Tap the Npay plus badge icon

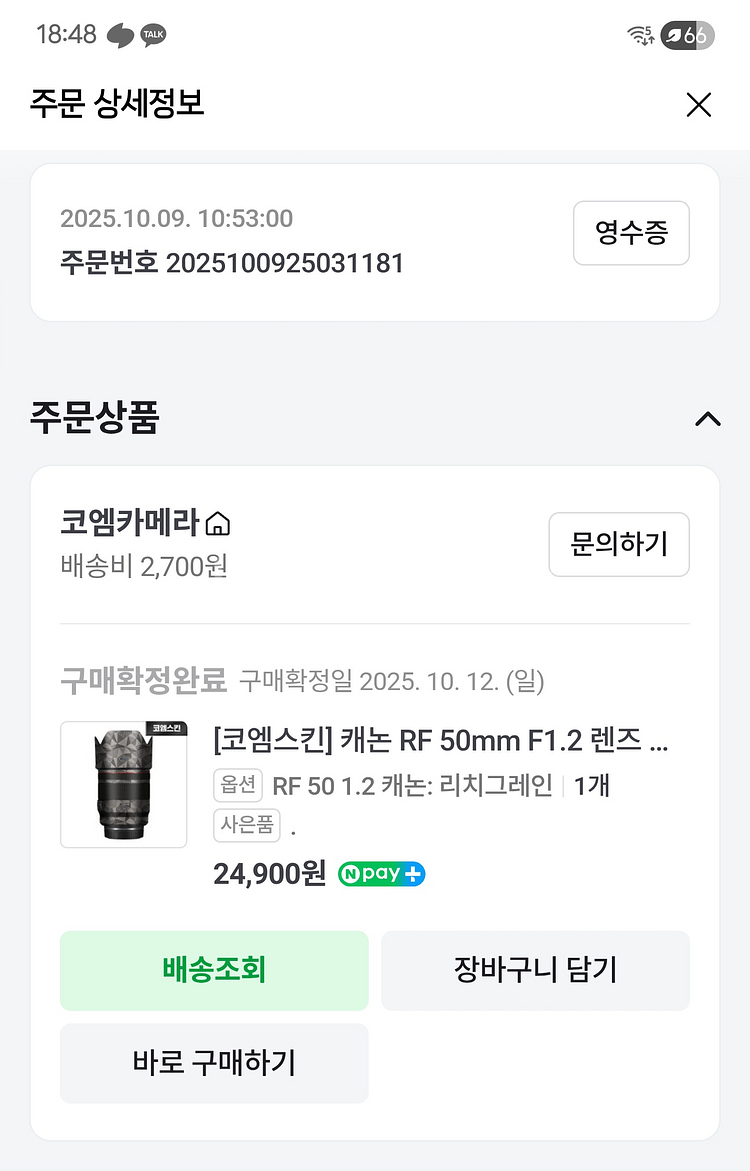pyautogui.click(x=381, y=874)
